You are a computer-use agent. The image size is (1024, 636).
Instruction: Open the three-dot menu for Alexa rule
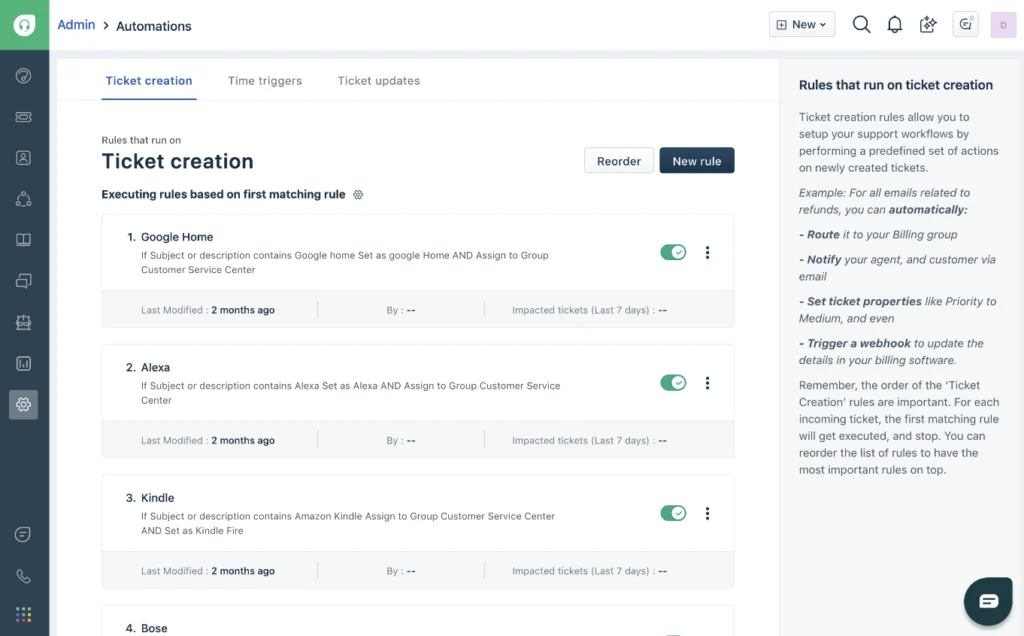[x=707, y=383]
